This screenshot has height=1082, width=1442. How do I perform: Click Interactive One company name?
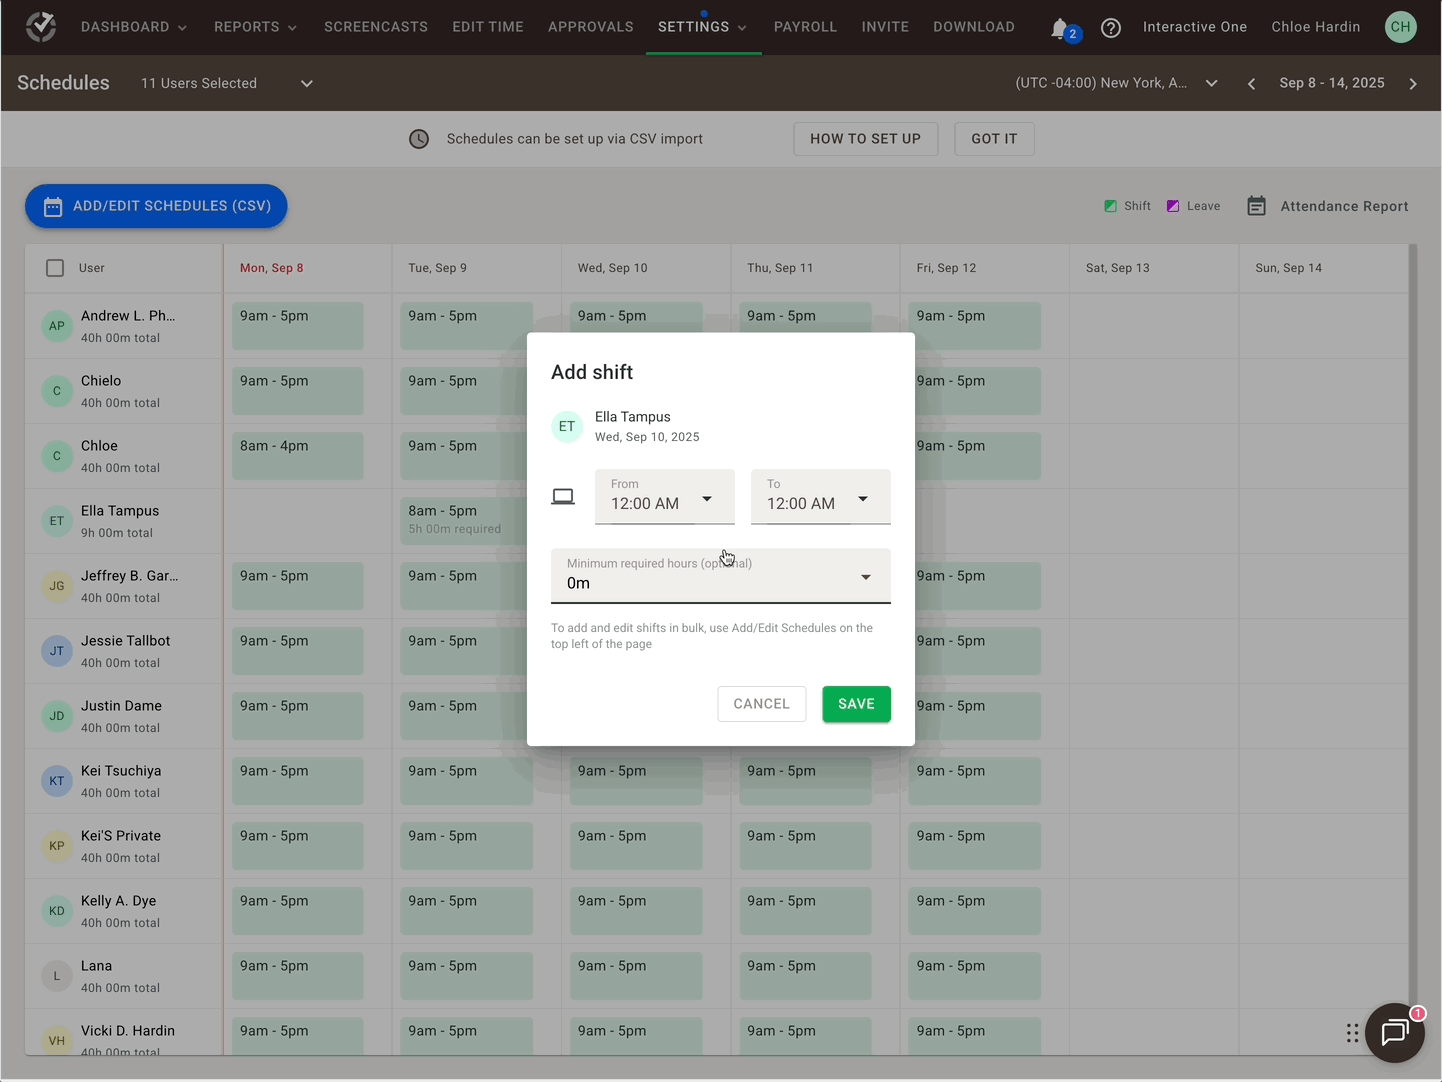point(1195,27)
